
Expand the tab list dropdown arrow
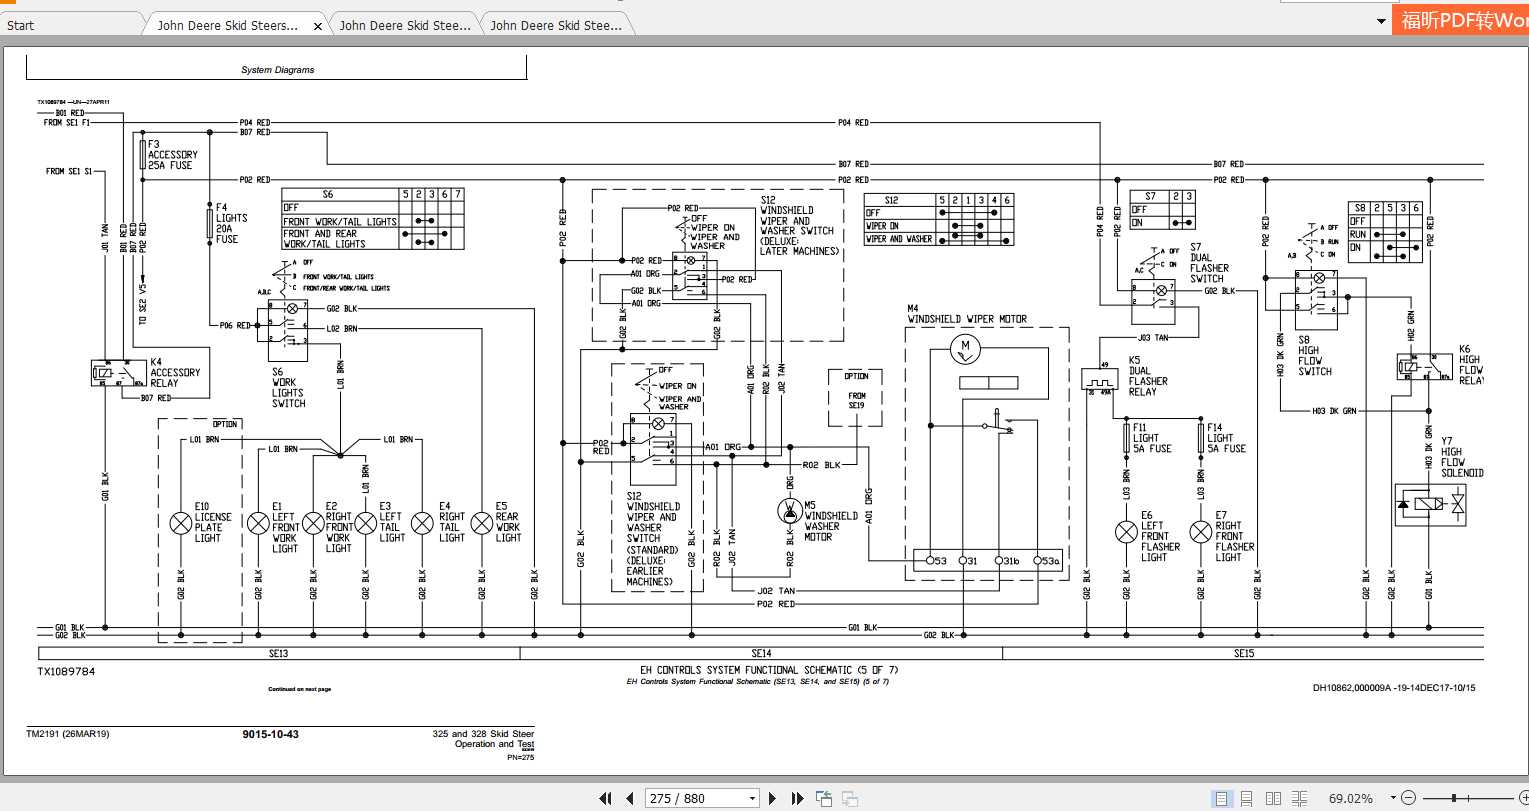(x=1382, y=21)
